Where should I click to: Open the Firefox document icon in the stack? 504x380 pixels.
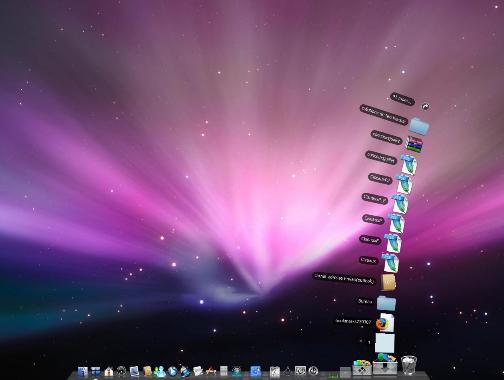coord(385,323)
